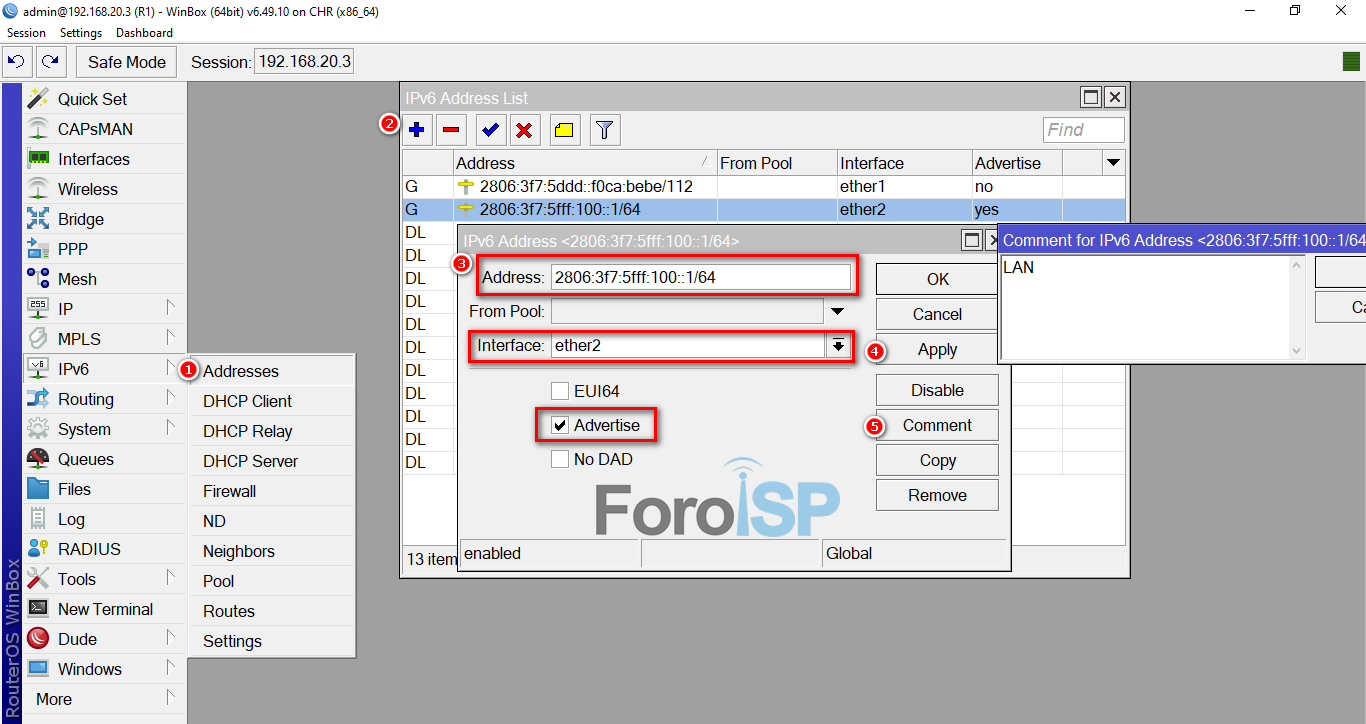This screenshot has height=724, width=1366.
Task: Click the red minus remove icon
Action: 451,129
